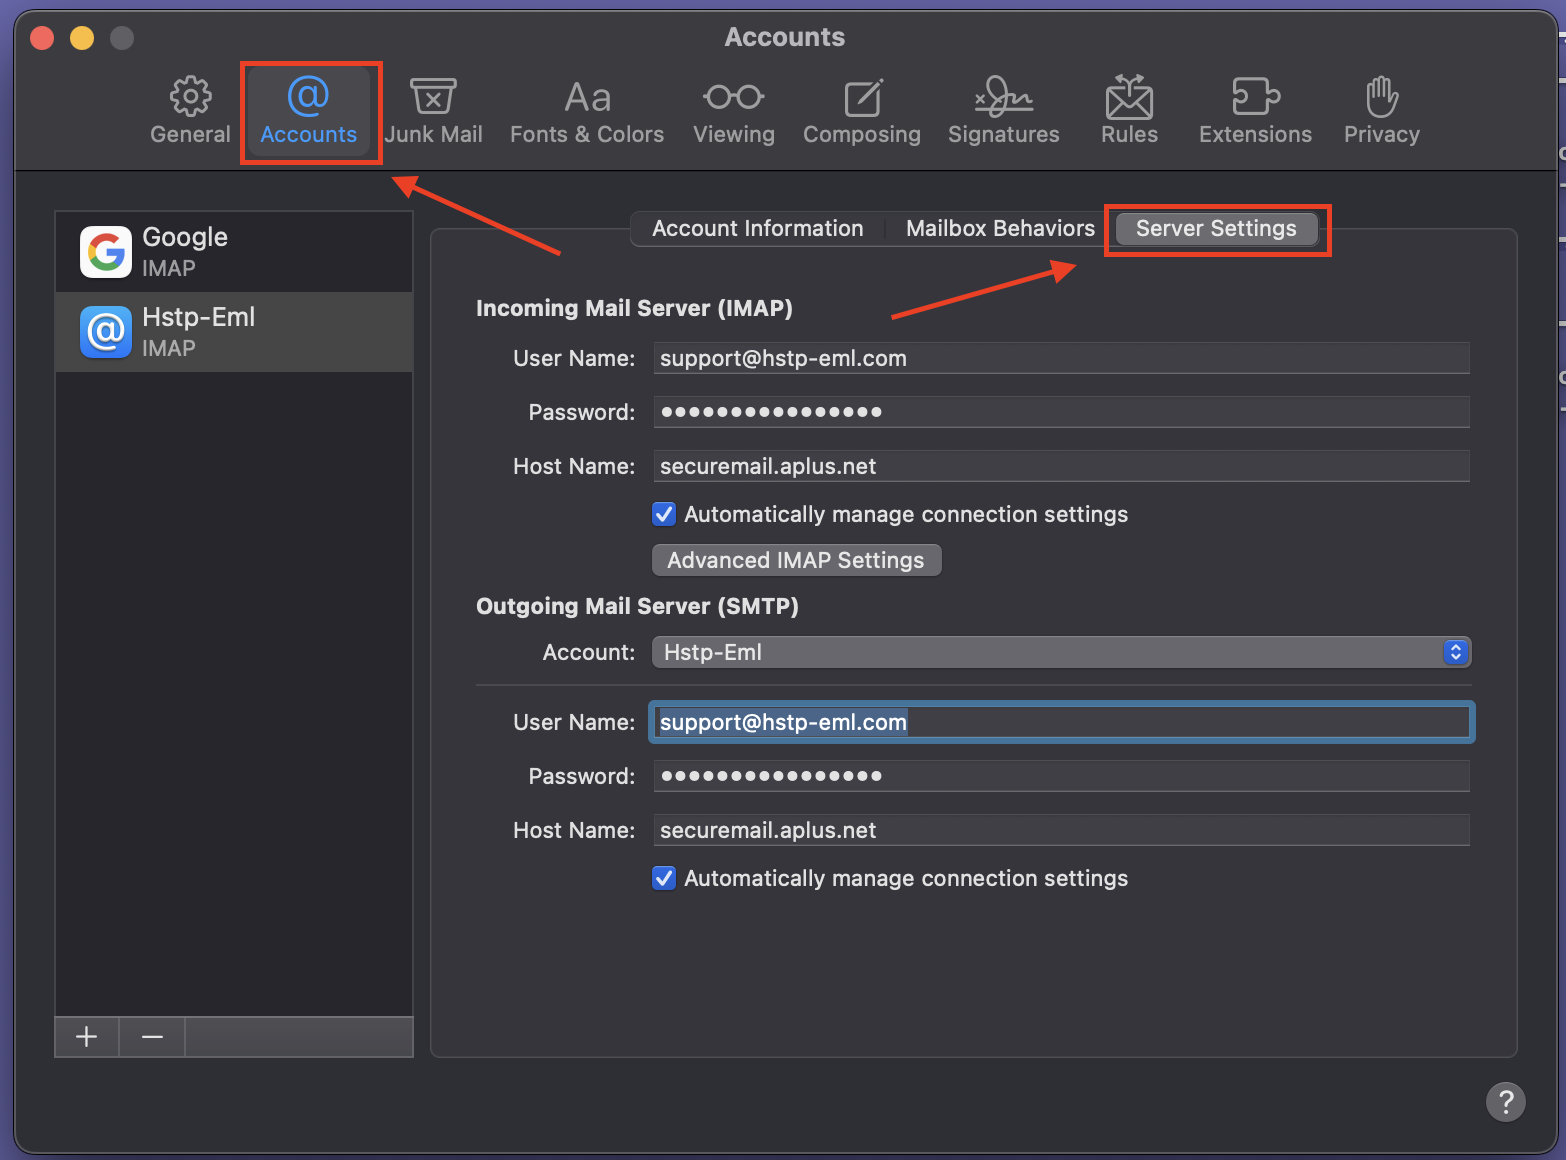Toggle outgoing server automatic connection settings checkbox
Viewport: 1566px width, 1160px height.
click(x=664, y=878)
